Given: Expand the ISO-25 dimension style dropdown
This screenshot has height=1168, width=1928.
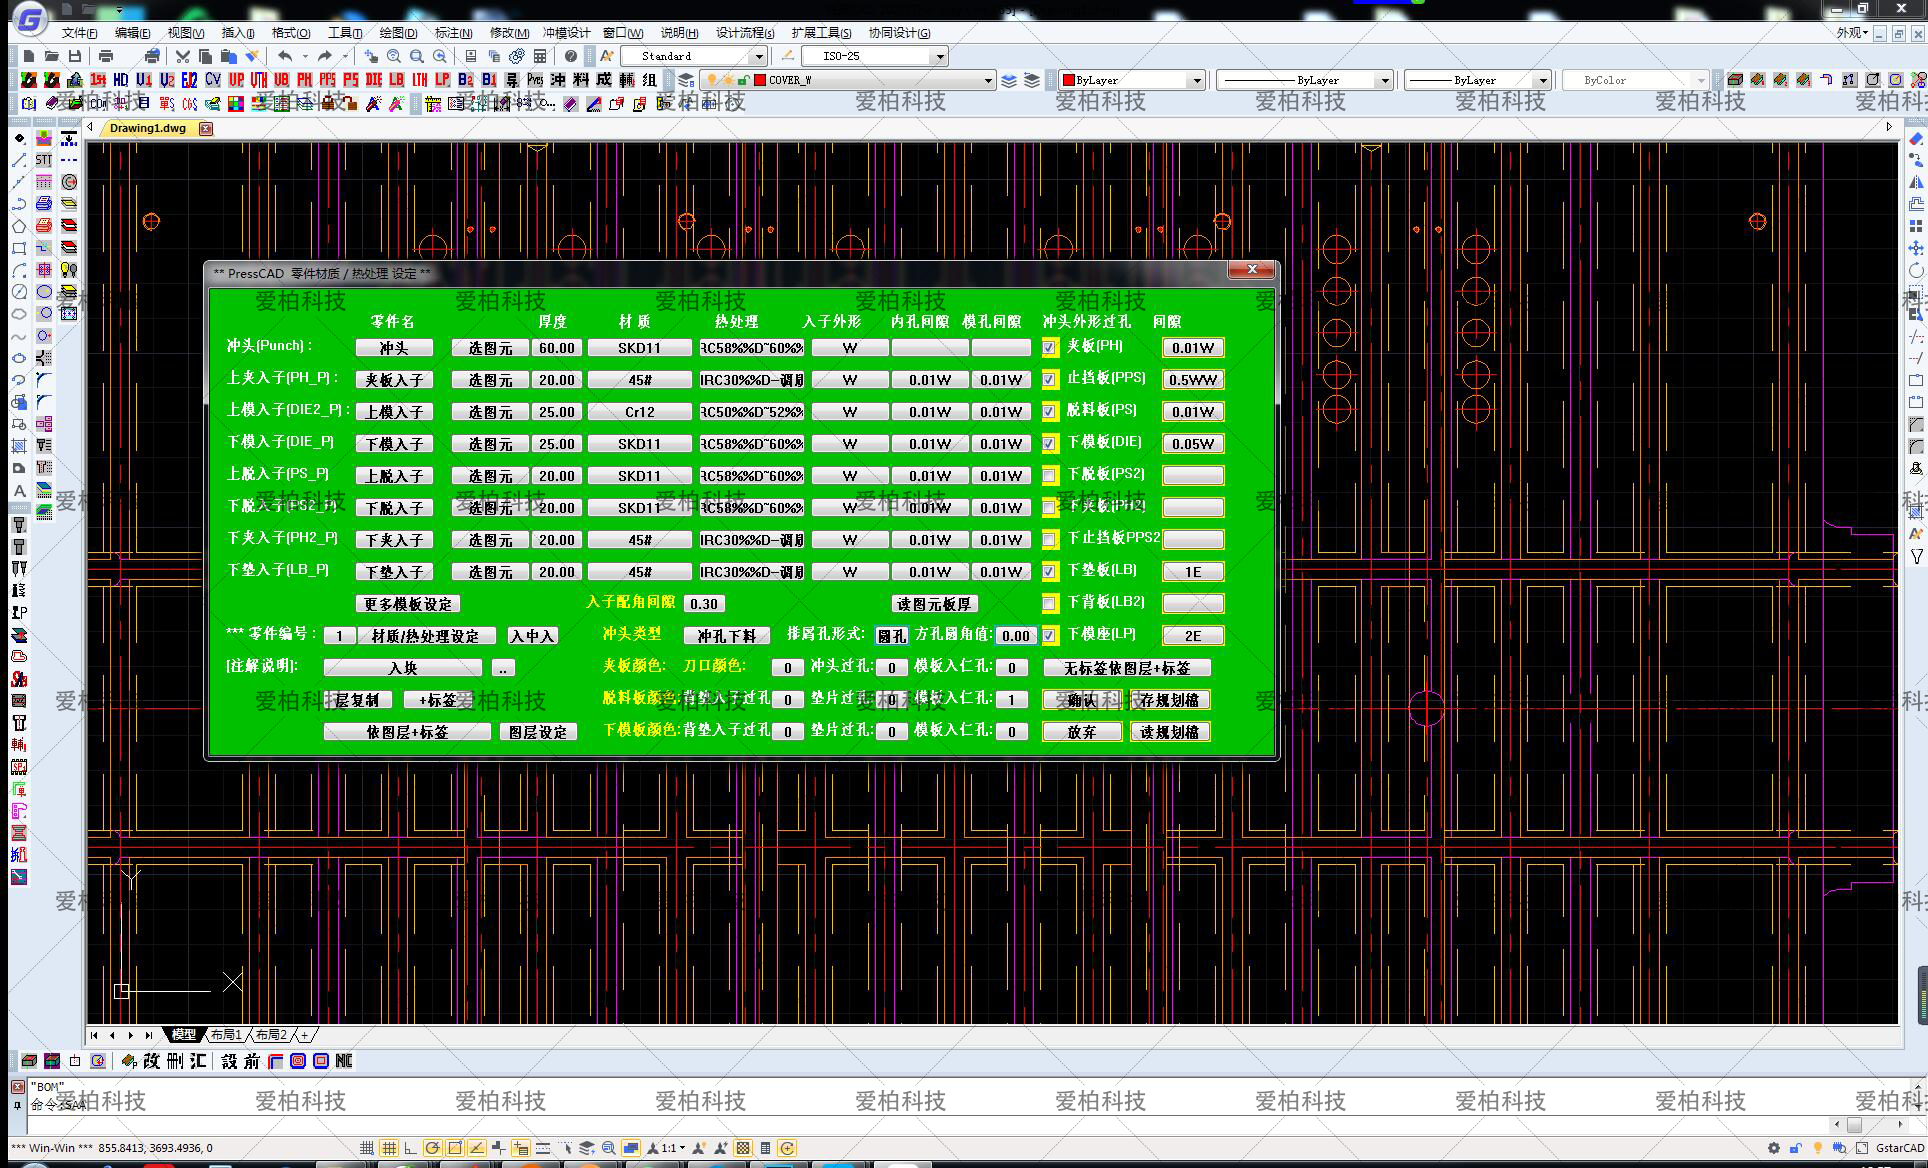Looking at the screenshot, I should pos(939,56).
